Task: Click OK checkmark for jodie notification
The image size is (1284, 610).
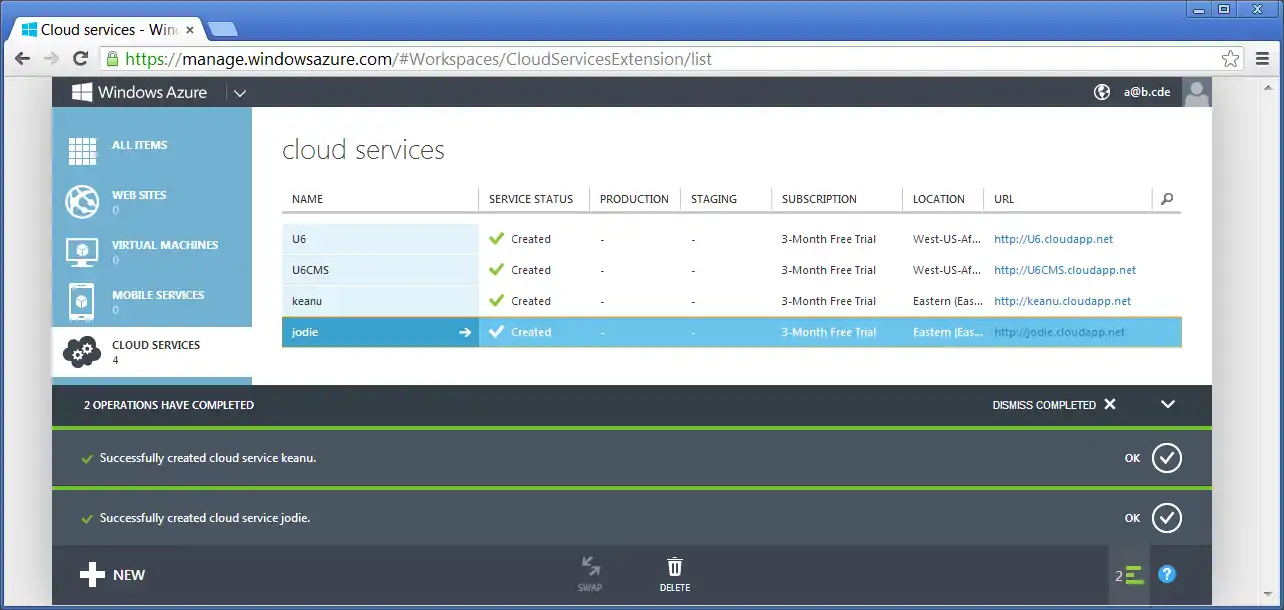Action: click(1166, 518)
